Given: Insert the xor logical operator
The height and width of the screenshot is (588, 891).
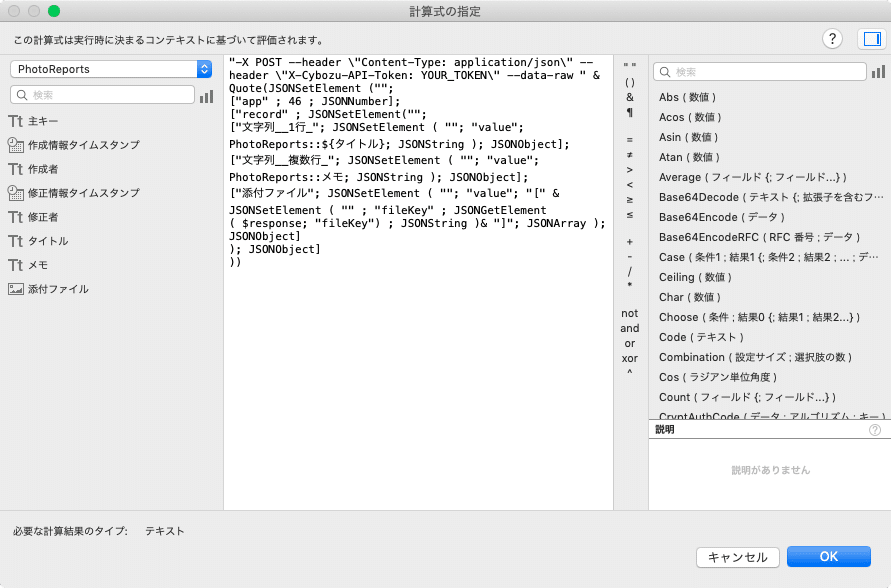Looking at the screenshot, I should [630, 358].
